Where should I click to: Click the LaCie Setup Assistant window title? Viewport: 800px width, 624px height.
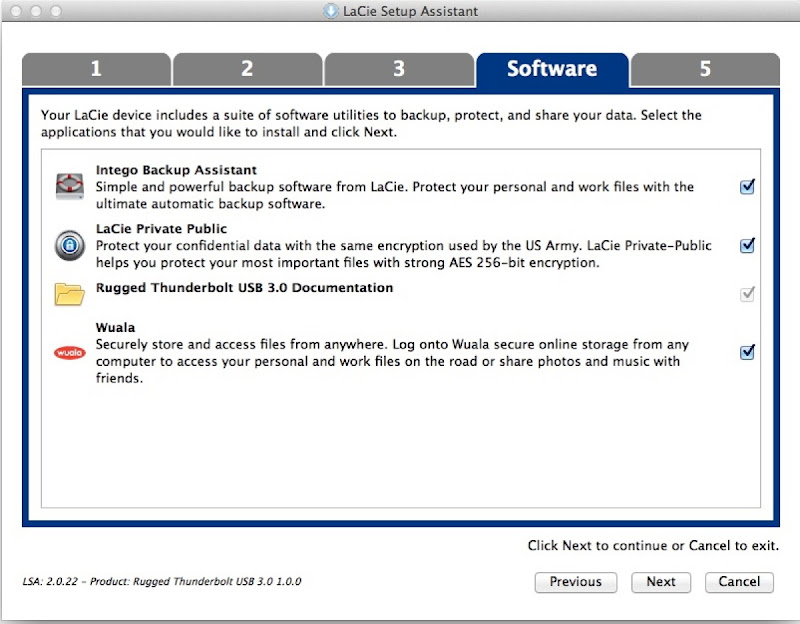tap(410, 11)
